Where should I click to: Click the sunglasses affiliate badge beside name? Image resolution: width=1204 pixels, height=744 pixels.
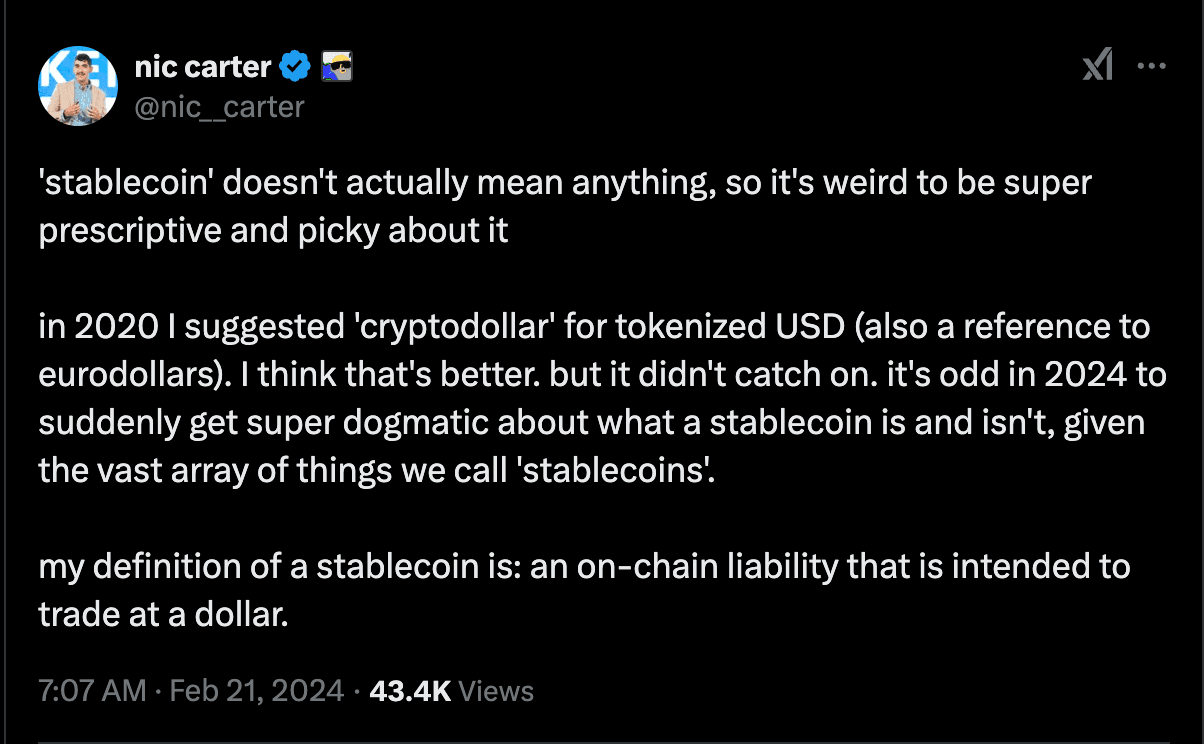coord(335,68)
